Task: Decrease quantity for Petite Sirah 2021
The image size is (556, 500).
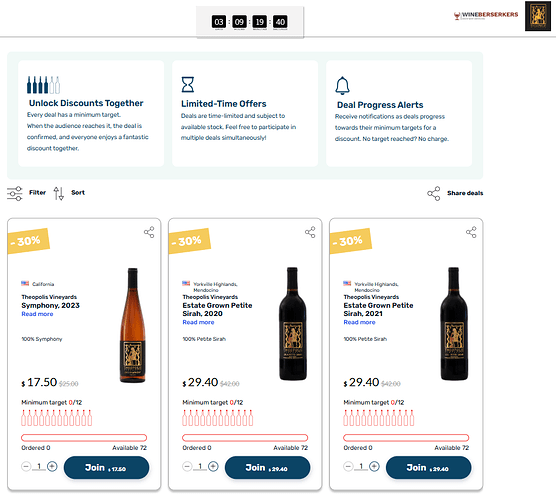Action: tap(348, 466)
